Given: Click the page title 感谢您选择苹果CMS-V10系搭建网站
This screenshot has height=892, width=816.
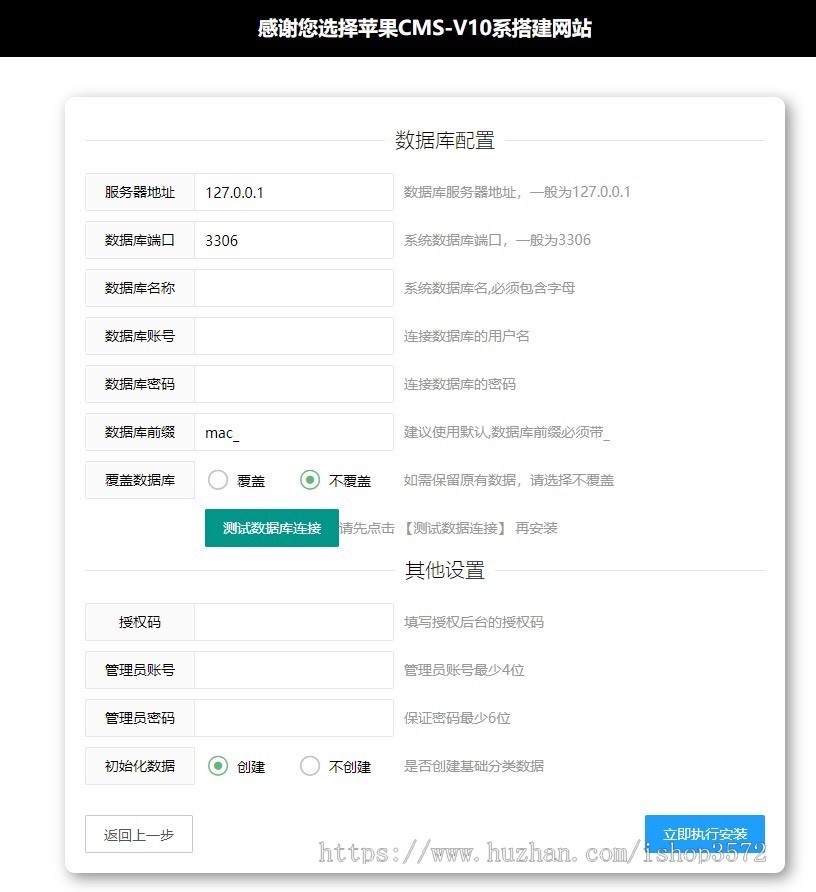Looking at the screenshot, I should pos(425,28).
